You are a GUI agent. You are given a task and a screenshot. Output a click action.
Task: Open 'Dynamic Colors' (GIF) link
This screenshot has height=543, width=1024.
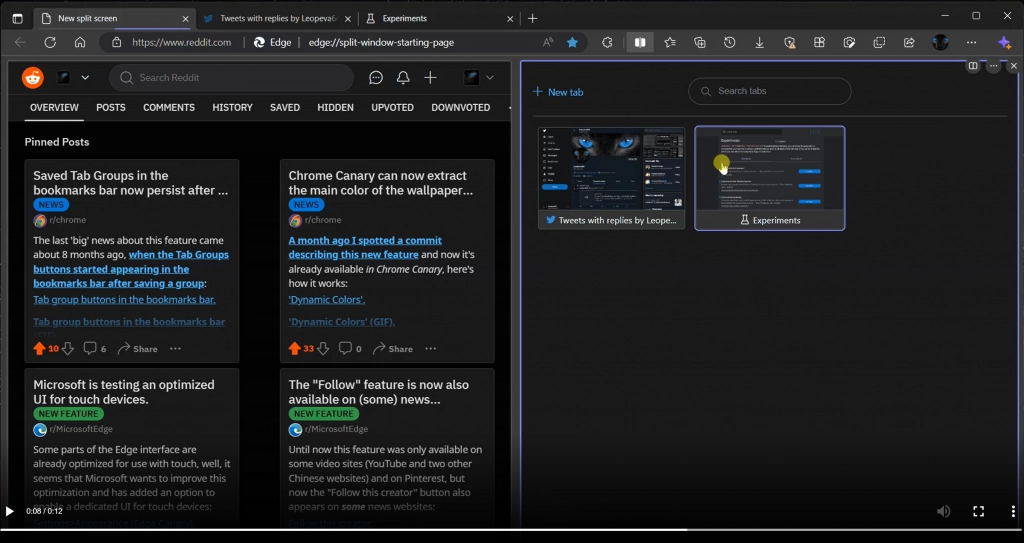(x=341, y=322)
